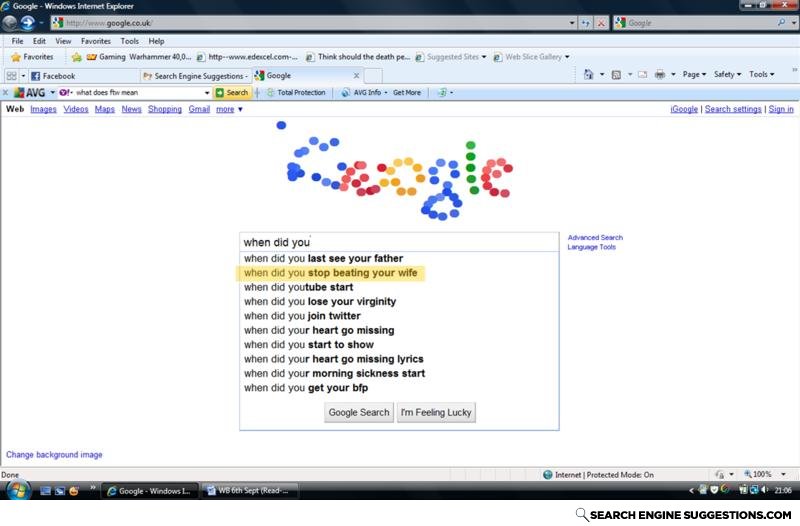Viewport: 800px width, 526px height.
Task: Click the Total Protection toolbar item
Action: [x=296, y=93]
